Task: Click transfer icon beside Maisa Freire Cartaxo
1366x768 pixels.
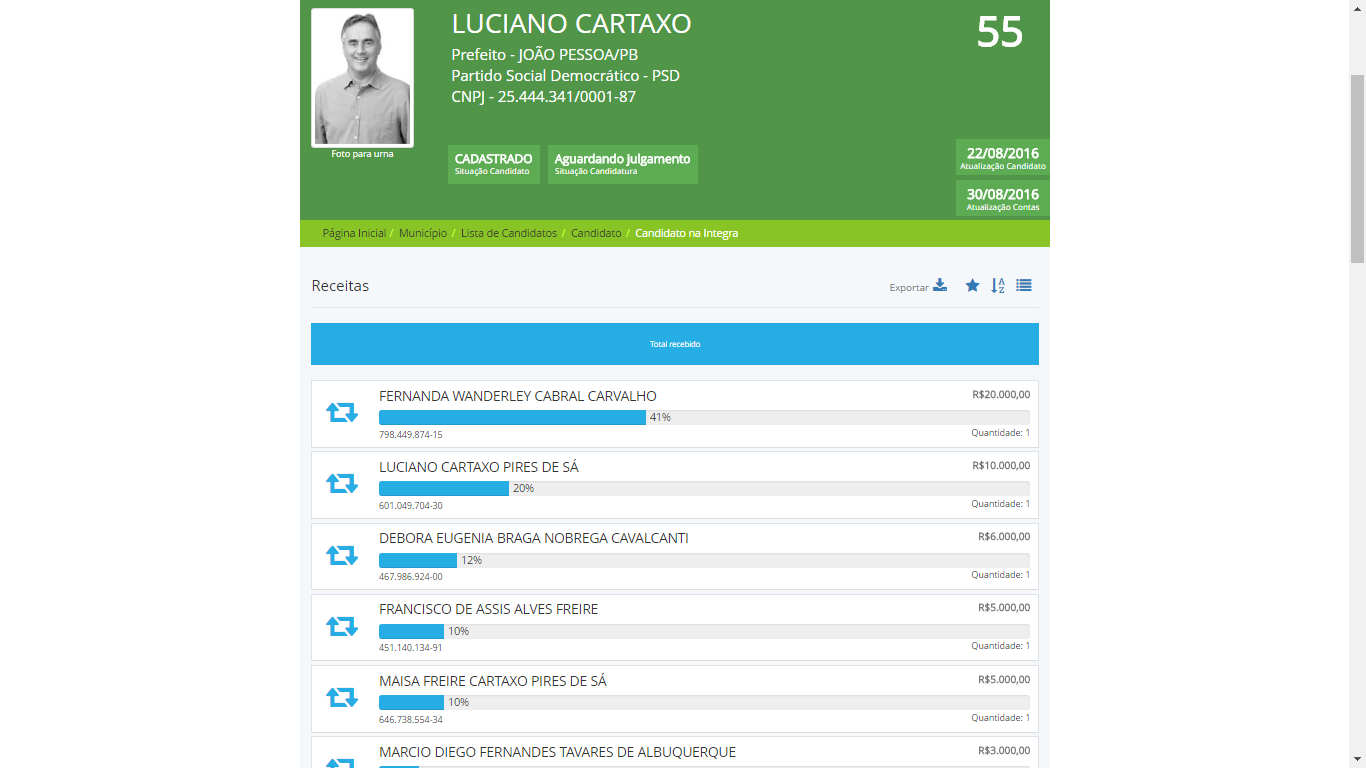Action: tap(342, 698)
